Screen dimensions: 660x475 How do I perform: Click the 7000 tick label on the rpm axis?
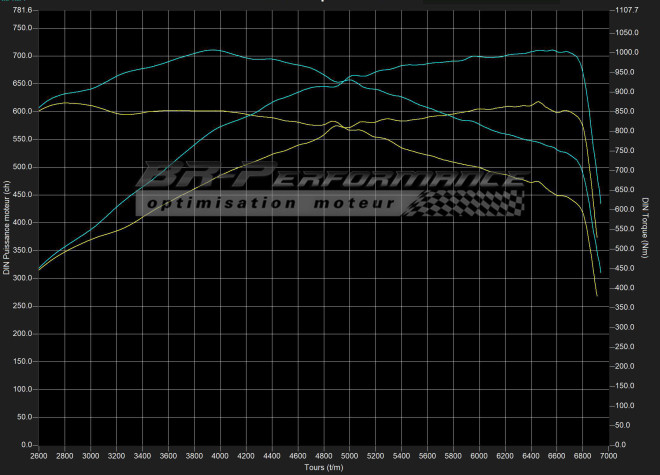tap(608, 456)
